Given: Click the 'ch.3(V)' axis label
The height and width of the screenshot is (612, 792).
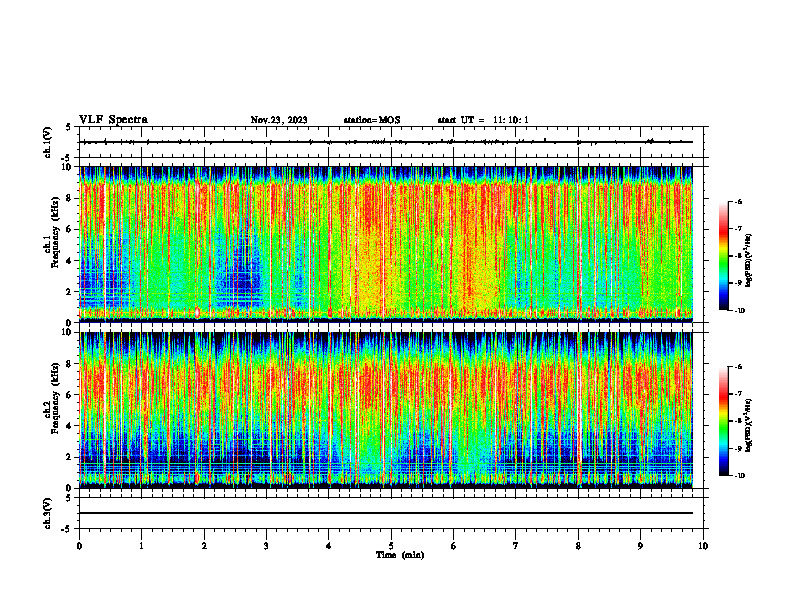Looking at the screenshot, I should [x=47, y=513].
